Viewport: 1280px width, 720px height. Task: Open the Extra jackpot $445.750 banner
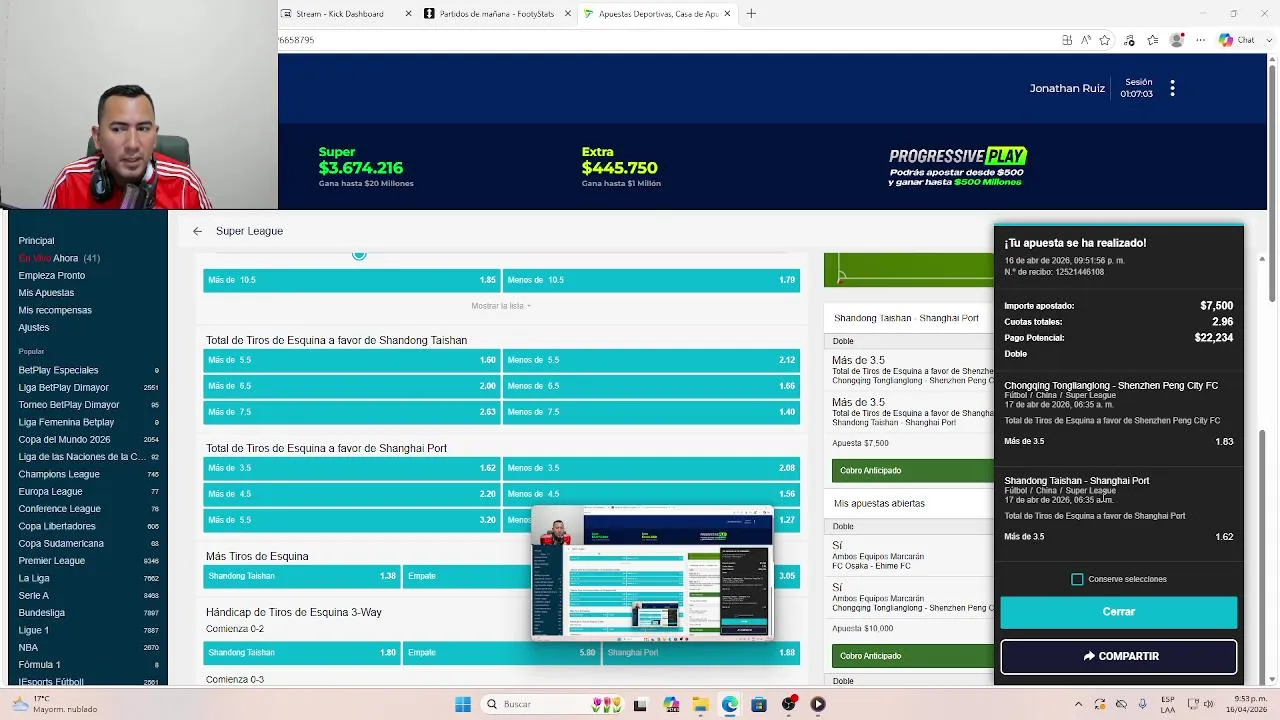pyautogui.click(x=621, y=167)
